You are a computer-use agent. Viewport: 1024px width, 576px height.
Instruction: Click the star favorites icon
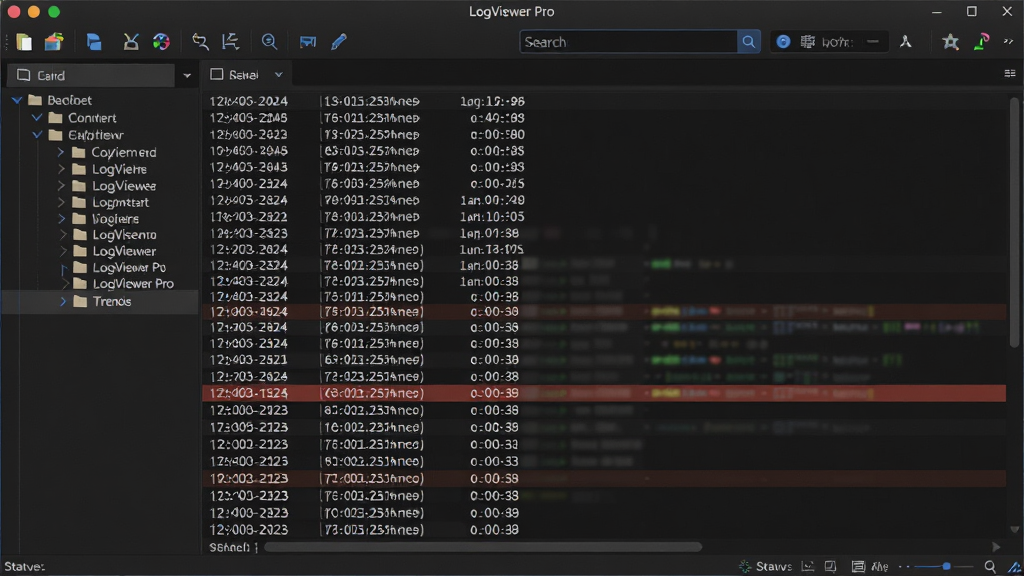tap(950, 42)
